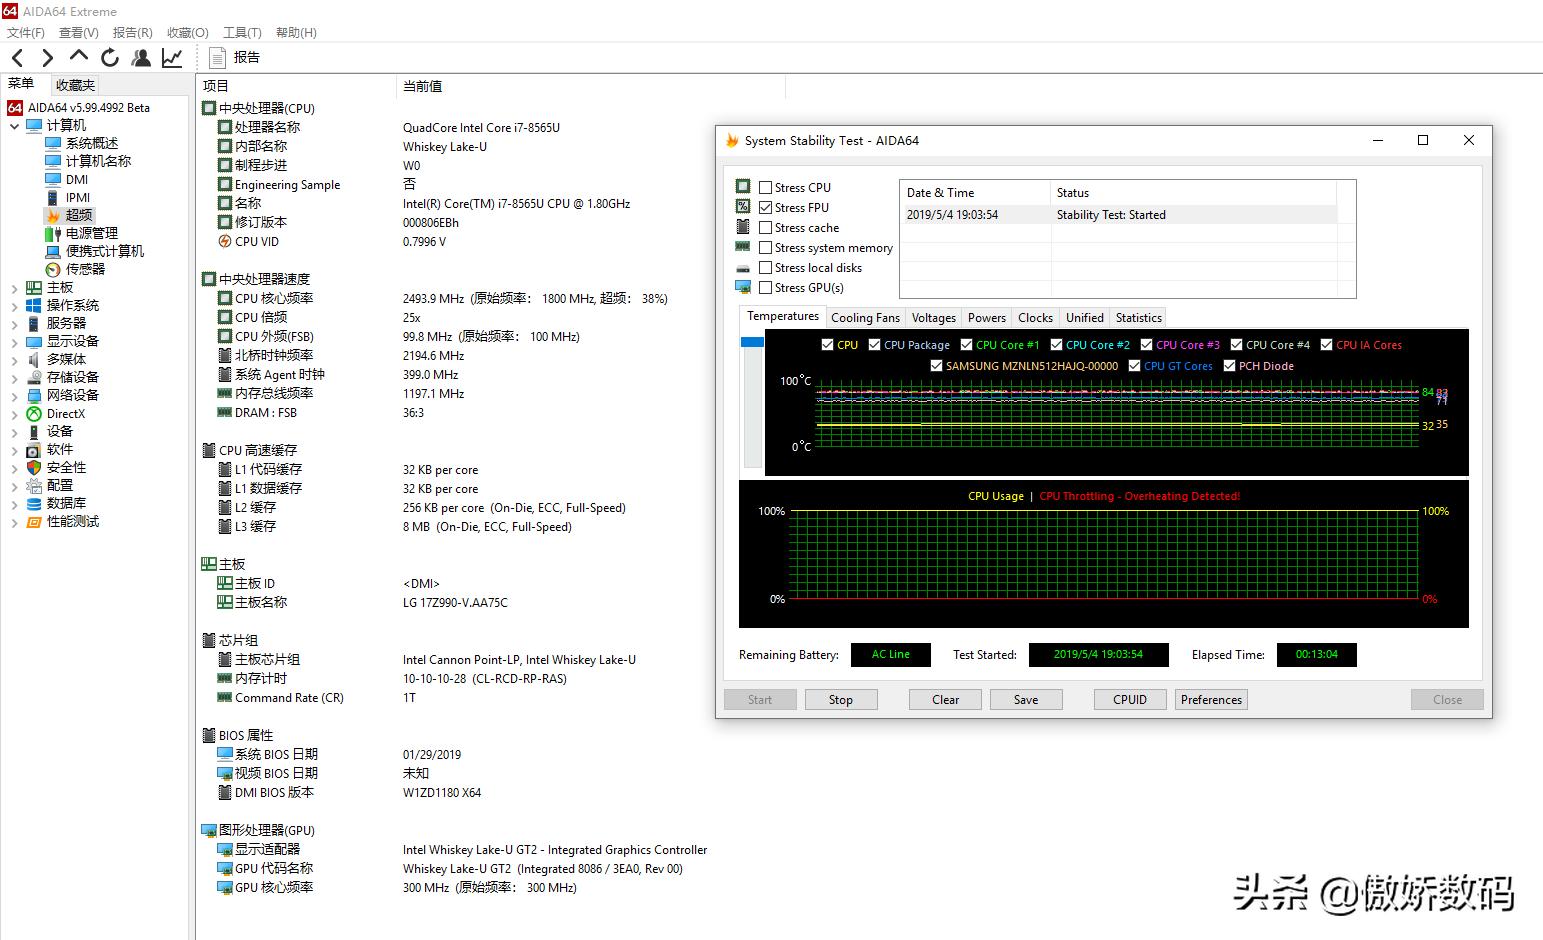Expand the 配置 tree node
The width and height of the screenshot is (1543, 940).
(x=14, y=486)
